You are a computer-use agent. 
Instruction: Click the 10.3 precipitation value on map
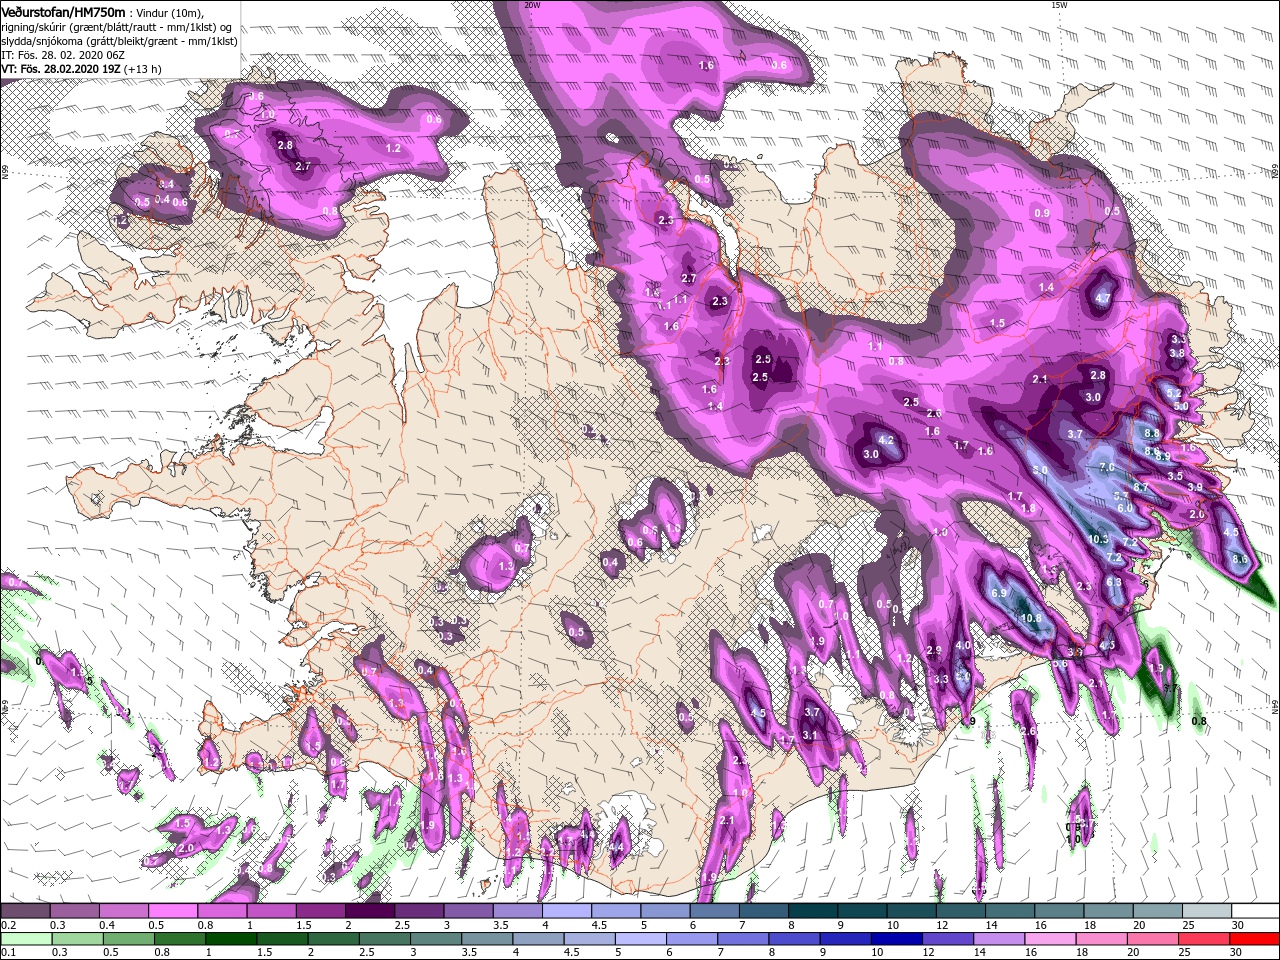(1098, 539)
